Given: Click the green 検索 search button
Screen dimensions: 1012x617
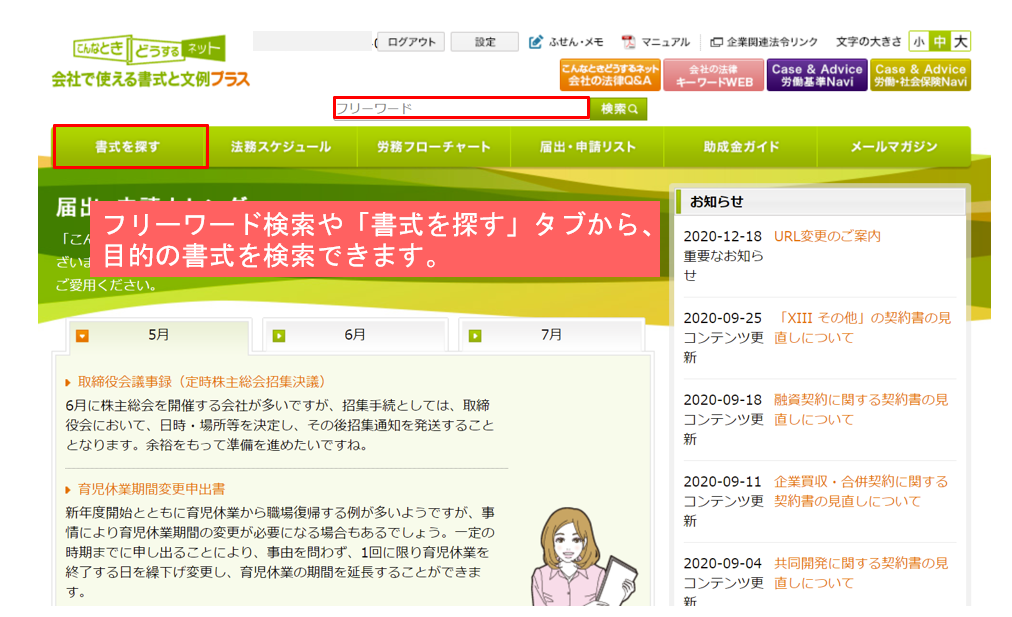Looking at the screenshot, I should tap(619, 108).
